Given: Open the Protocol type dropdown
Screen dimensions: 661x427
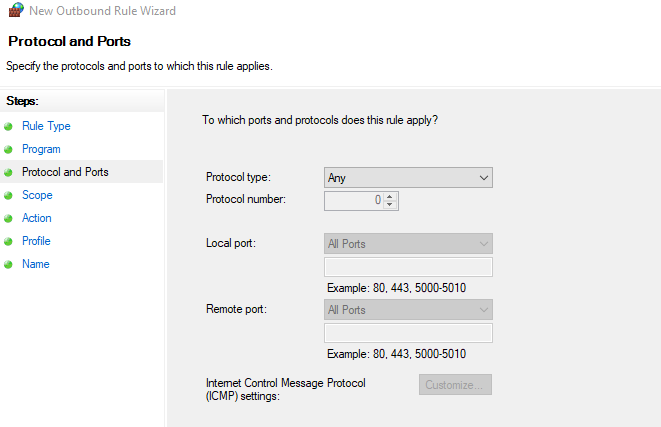Looking at the screenshot, I should point(408,177).
